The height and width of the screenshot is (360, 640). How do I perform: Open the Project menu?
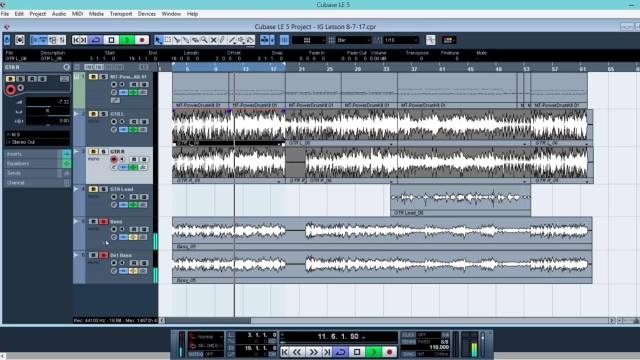point(38,14)
